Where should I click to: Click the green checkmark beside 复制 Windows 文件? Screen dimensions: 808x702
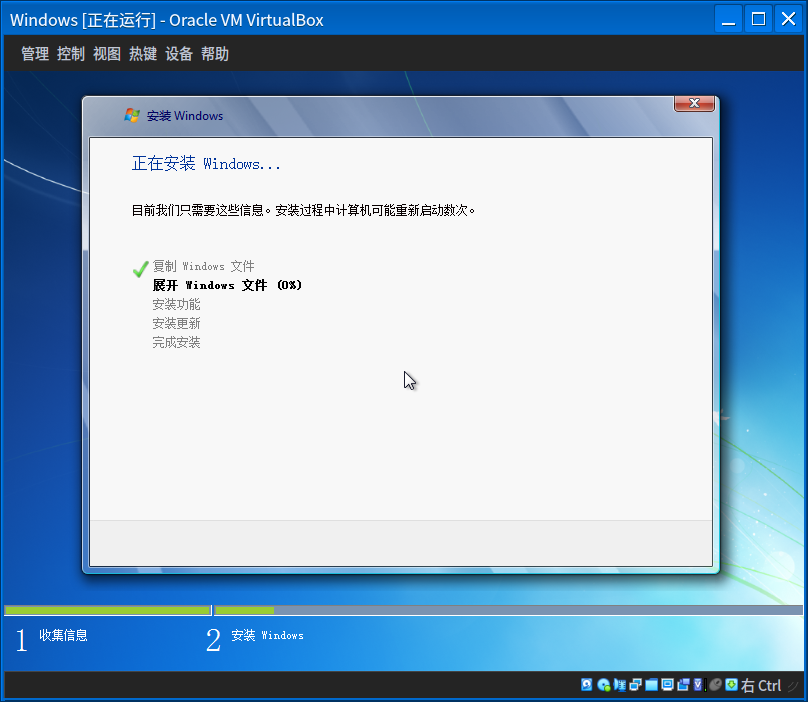140,268
